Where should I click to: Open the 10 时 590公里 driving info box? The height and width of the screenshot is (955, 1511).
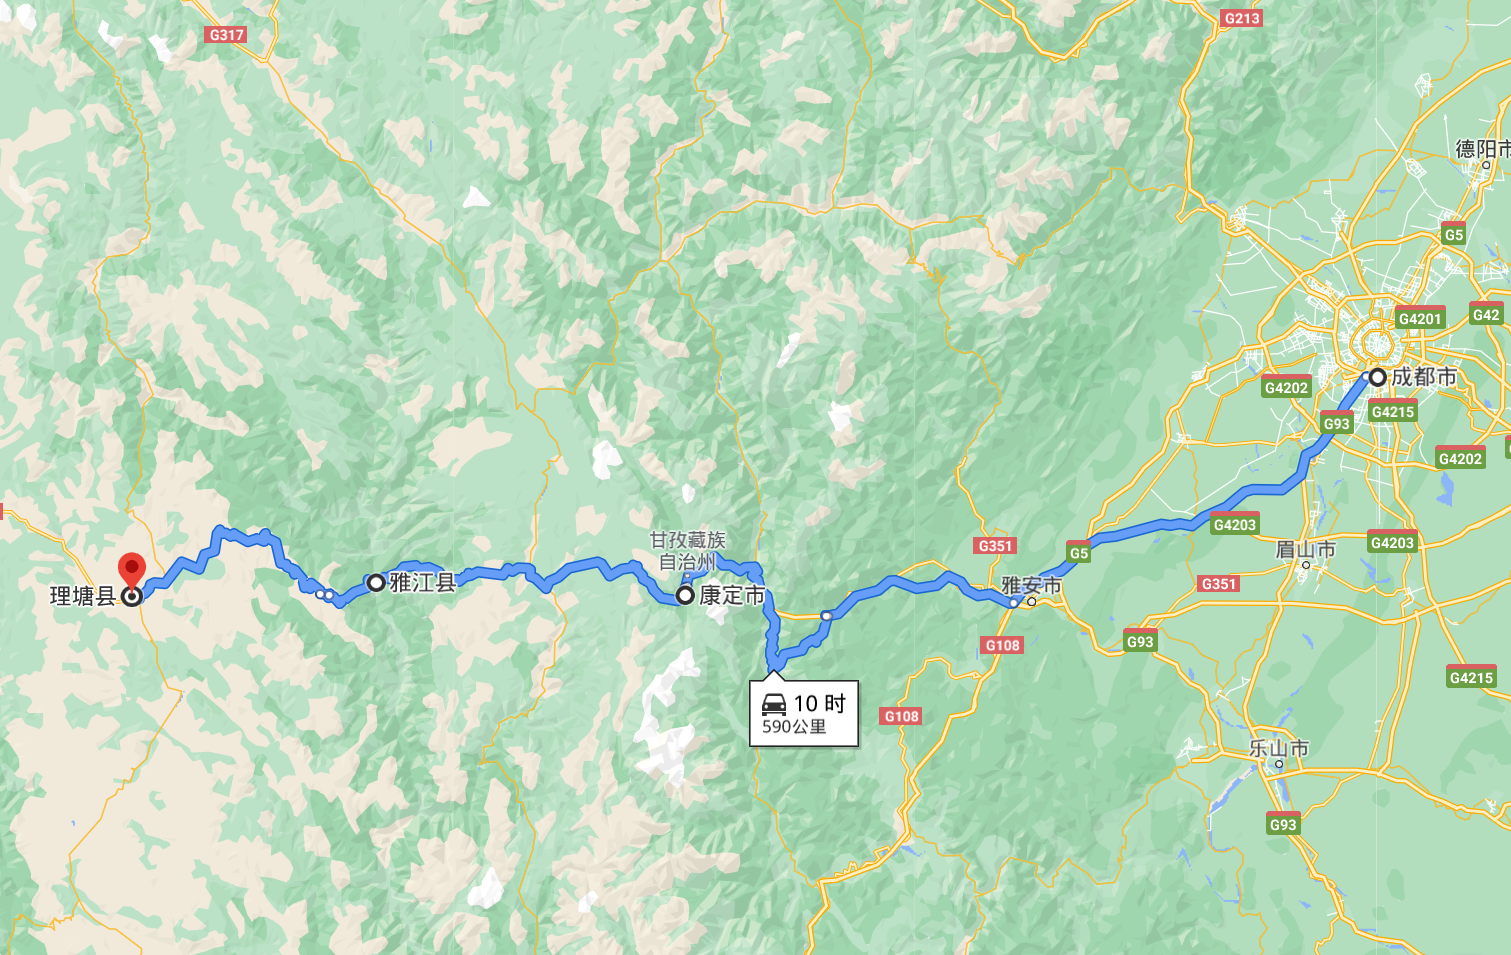(804, 713)
